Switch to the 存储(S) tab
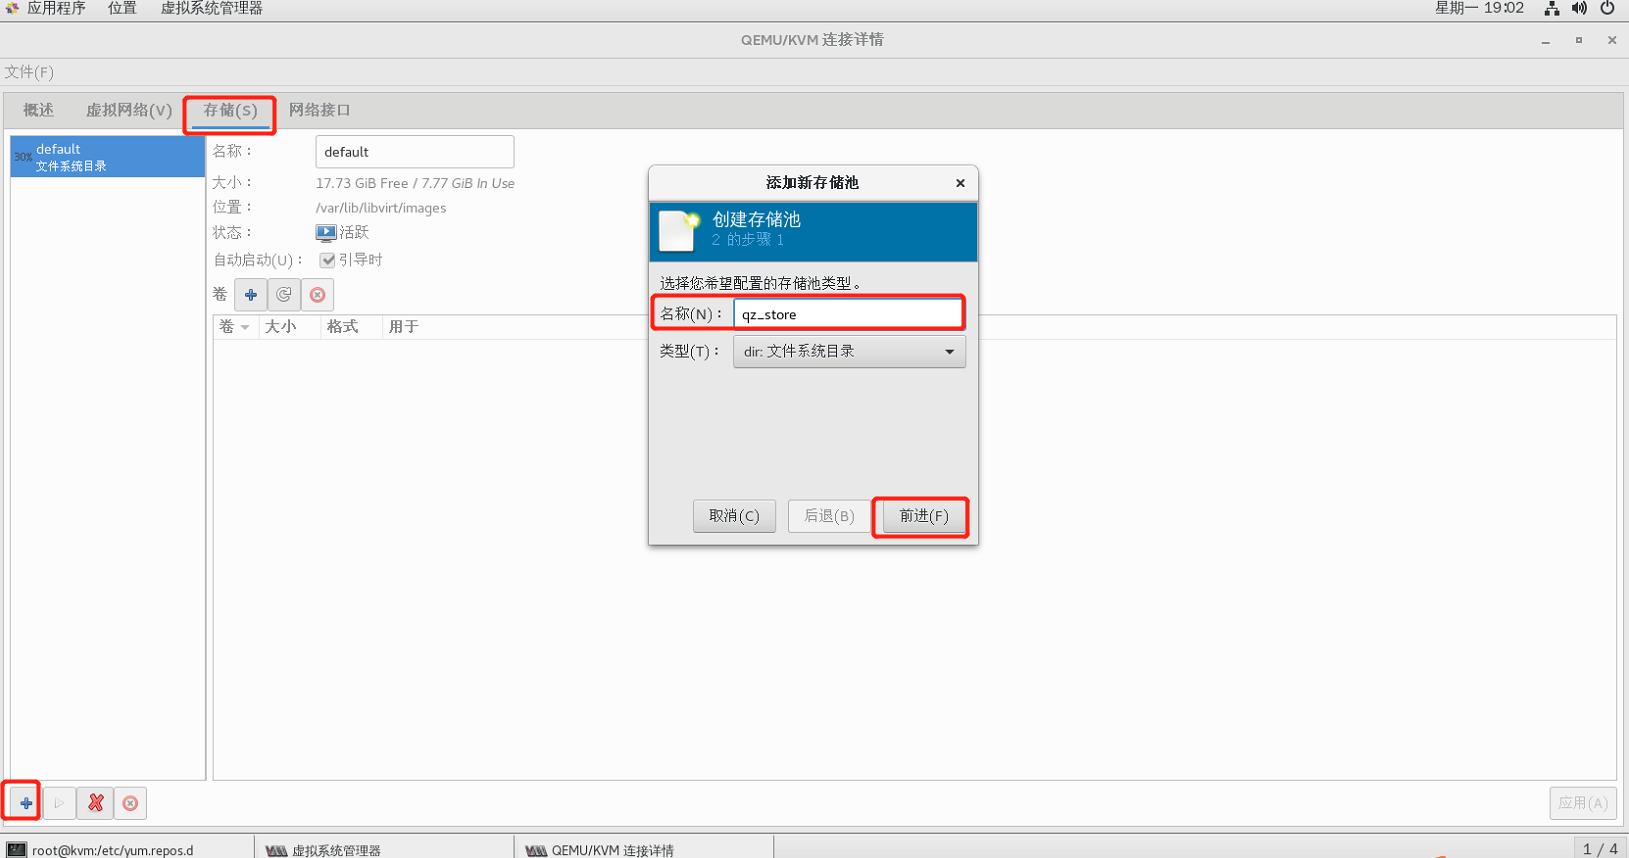1629x858 pixels. click(230, 110)
